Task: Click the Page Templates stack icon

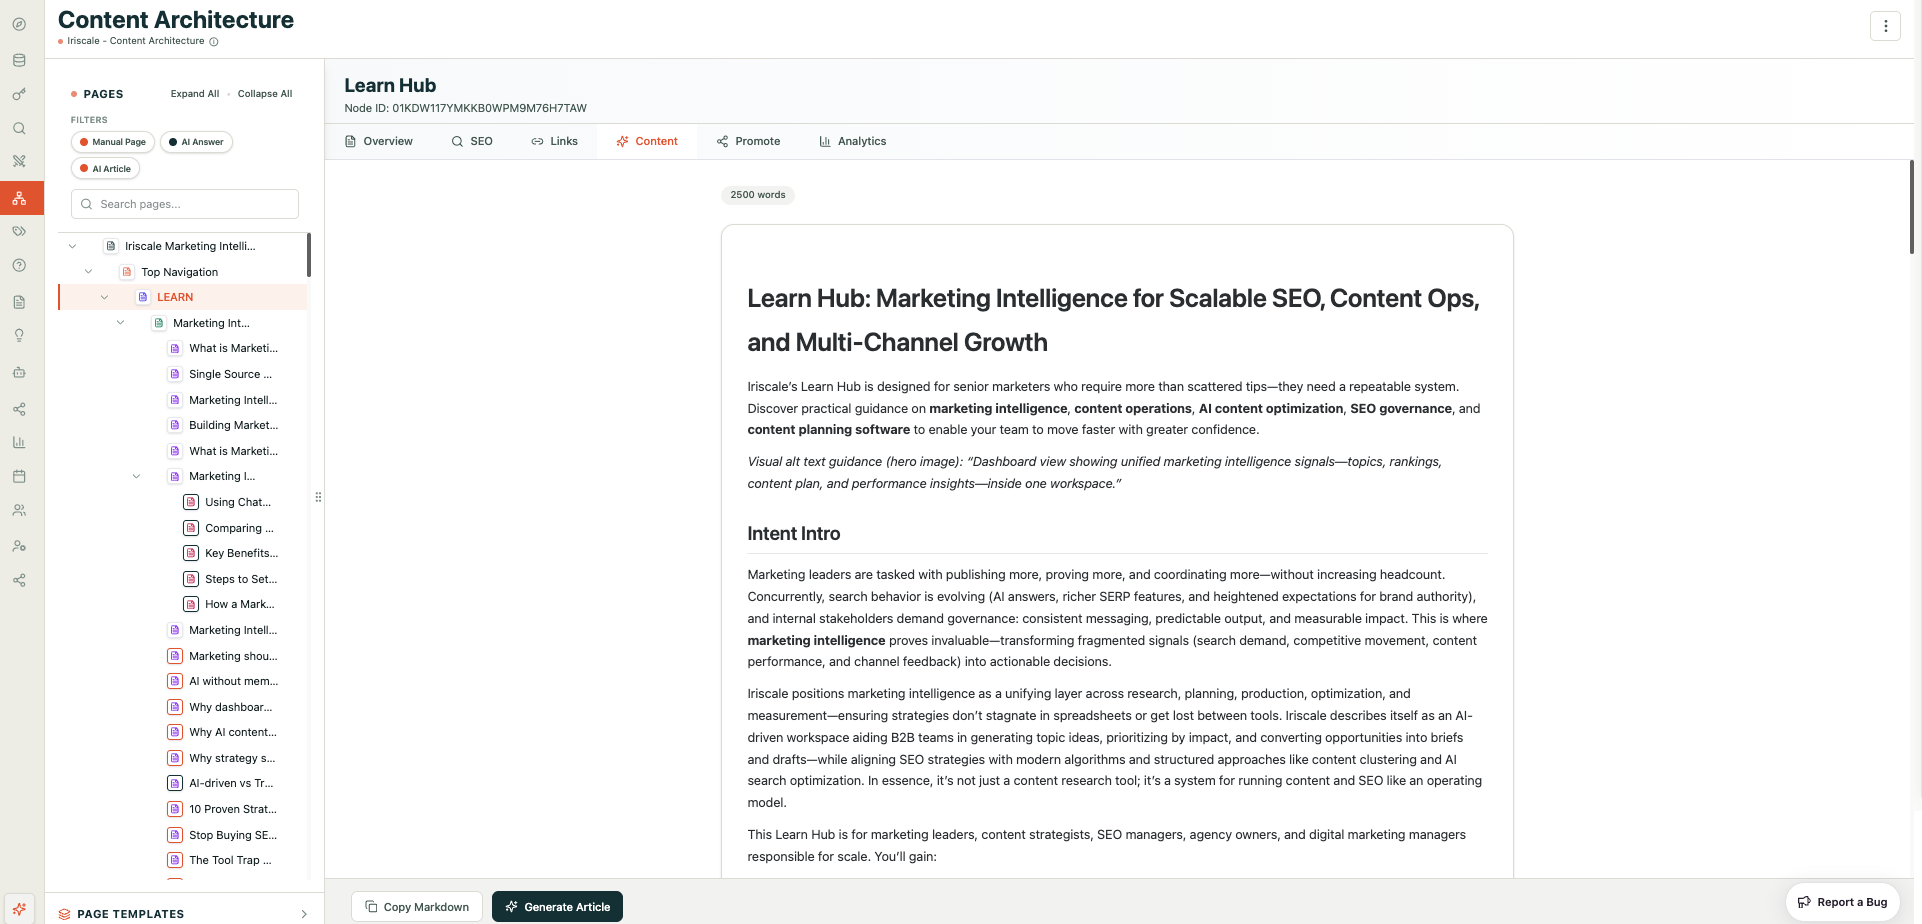Action: coord(64,914)
